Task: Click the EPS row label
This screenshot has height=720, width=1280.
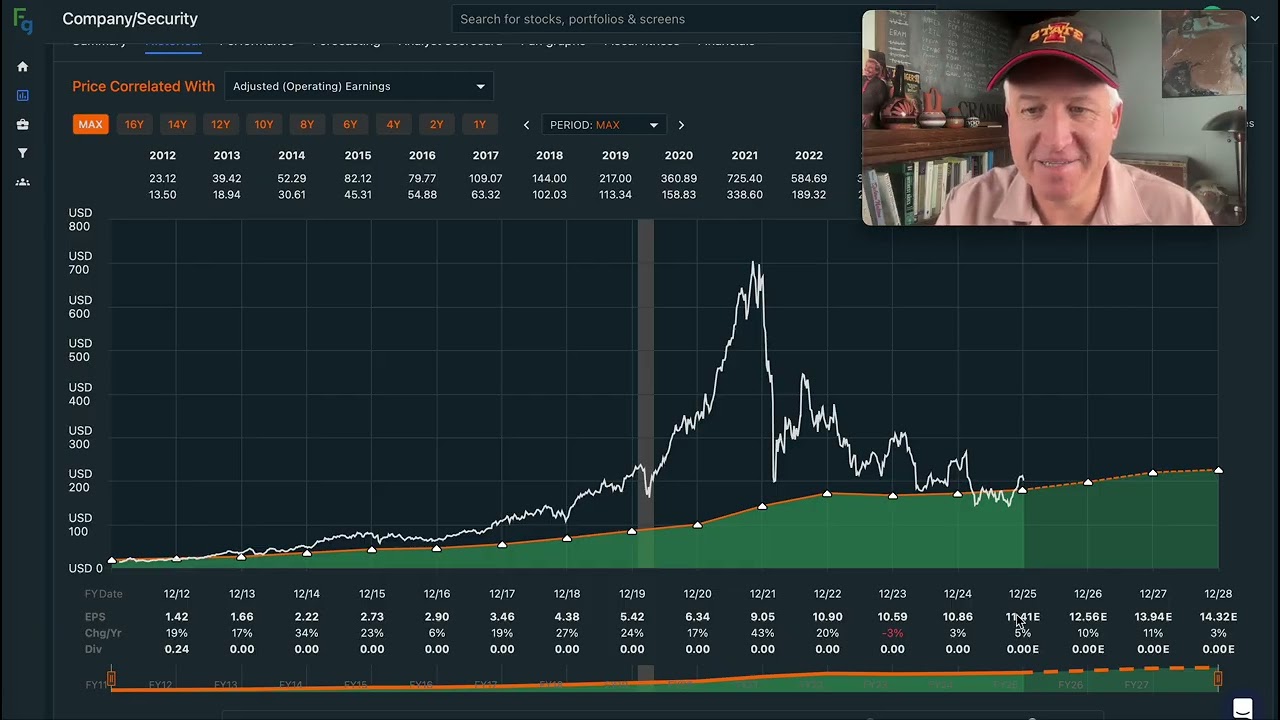Action: pyautogui.click(x=94, y=617)
